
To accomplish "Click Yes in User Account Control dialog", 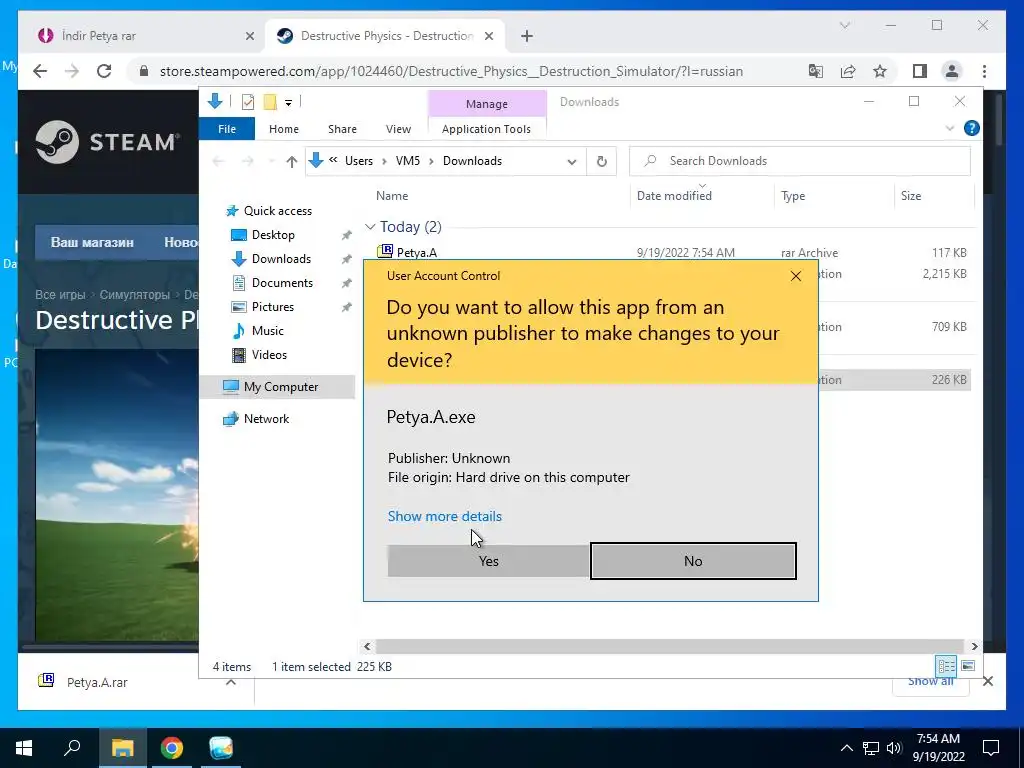I will coord(488,561).
